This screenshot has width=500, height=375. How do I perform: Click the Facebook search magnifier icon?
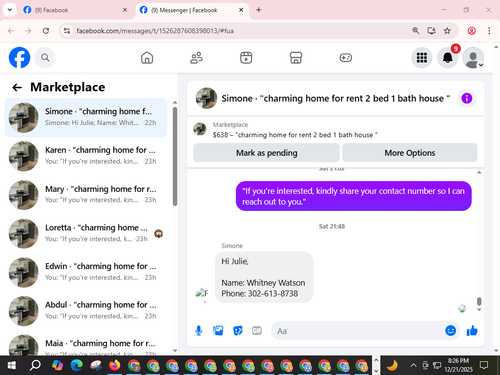click(45, 58)
